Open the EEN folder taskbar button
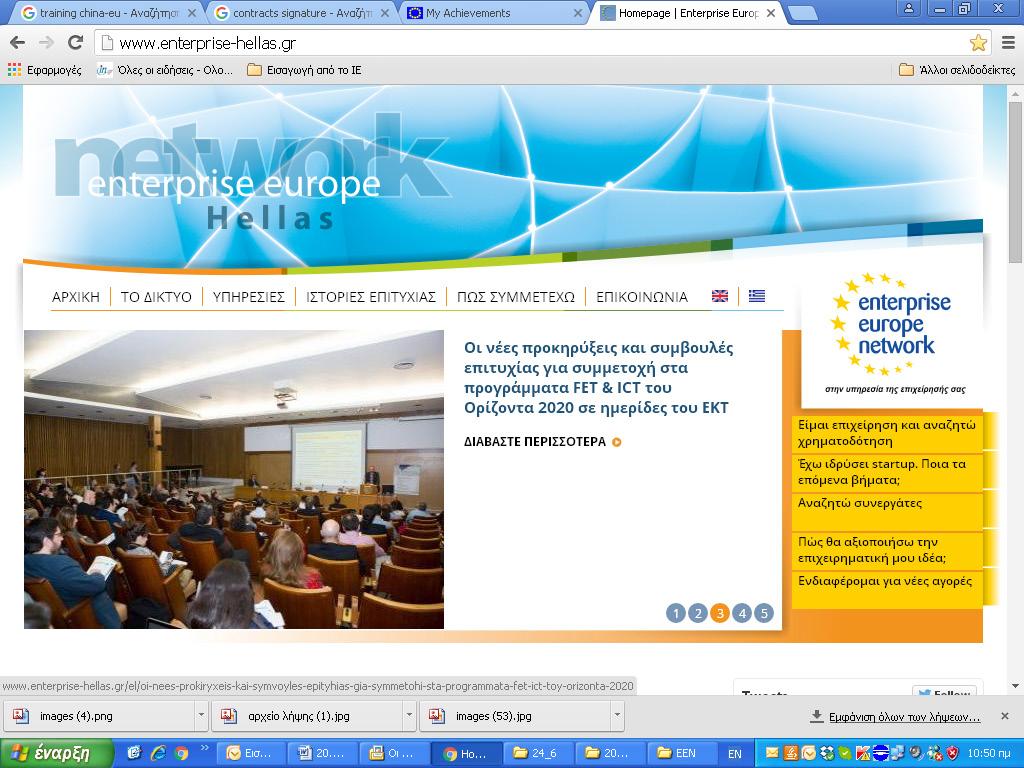The height and width of the screenshot is (768, 1024). [x=682, y=754]
